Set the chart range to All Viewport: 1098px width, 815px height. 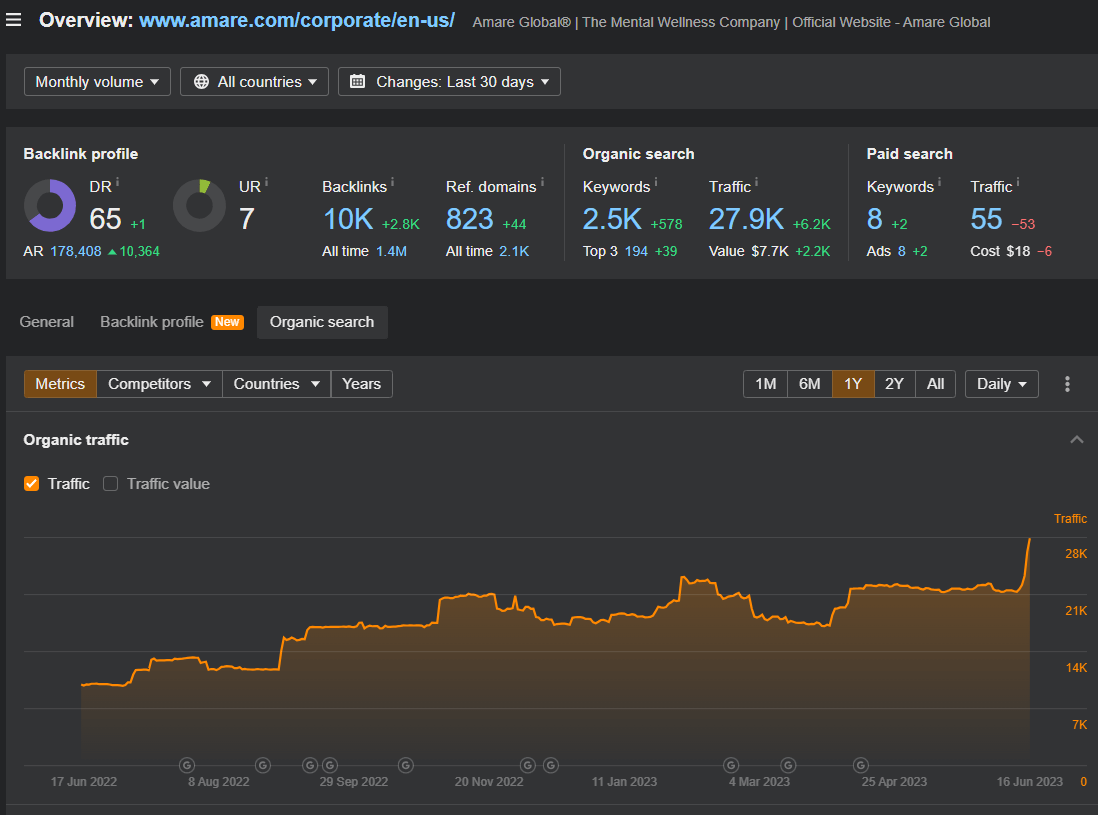[x=936, y=384]
